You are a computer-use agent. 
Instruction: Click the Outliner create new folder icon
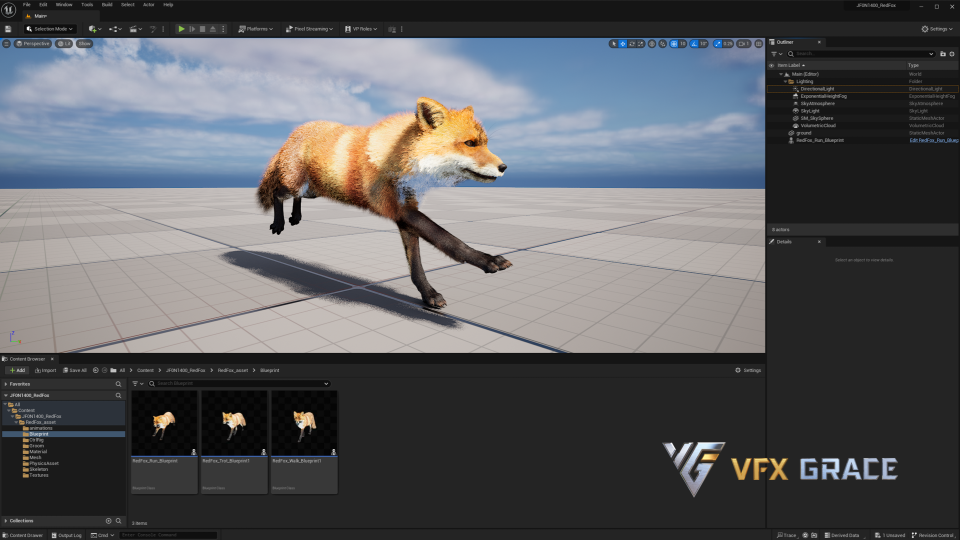pos(943,54)
